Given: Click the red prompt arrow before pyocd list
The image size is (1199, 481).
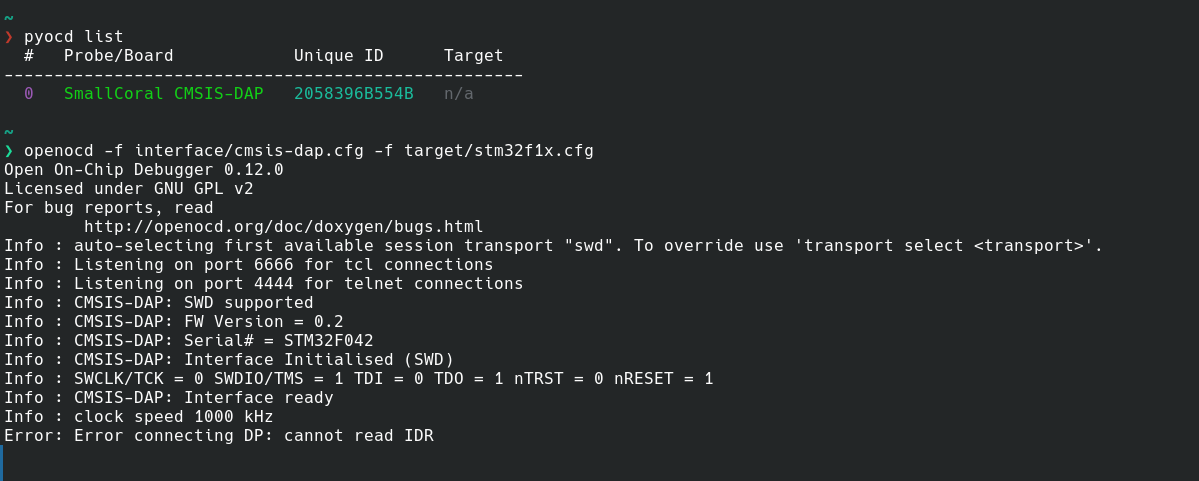Looking at the screenshot, I should click(9, 37).
